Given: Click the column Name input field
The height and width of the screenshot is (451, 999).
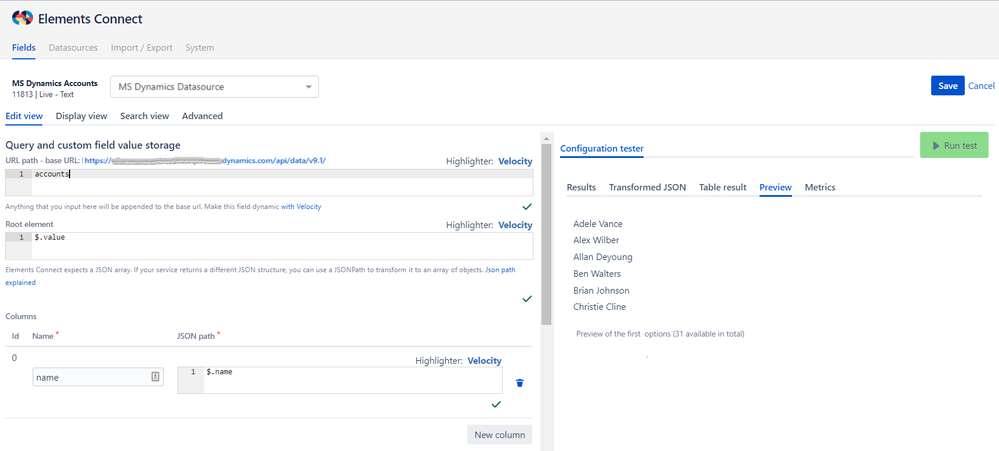Looking at the screenshot, I should point(98,377).
